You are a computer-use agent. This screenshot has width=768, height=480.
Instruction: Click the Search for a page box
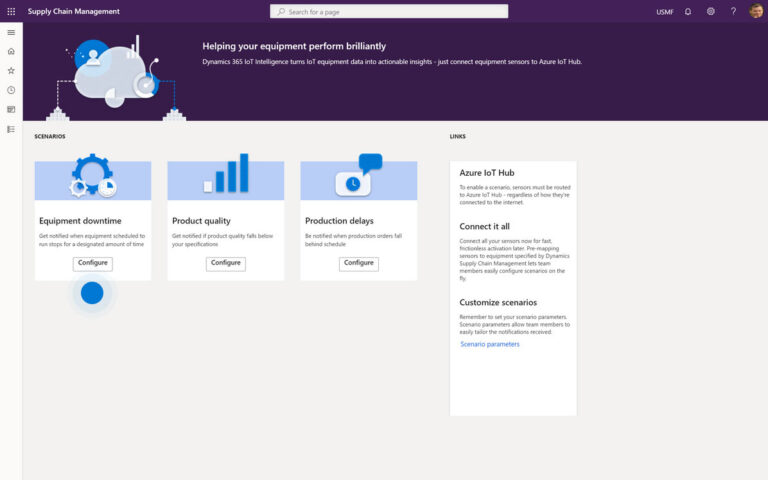[389, 11]
